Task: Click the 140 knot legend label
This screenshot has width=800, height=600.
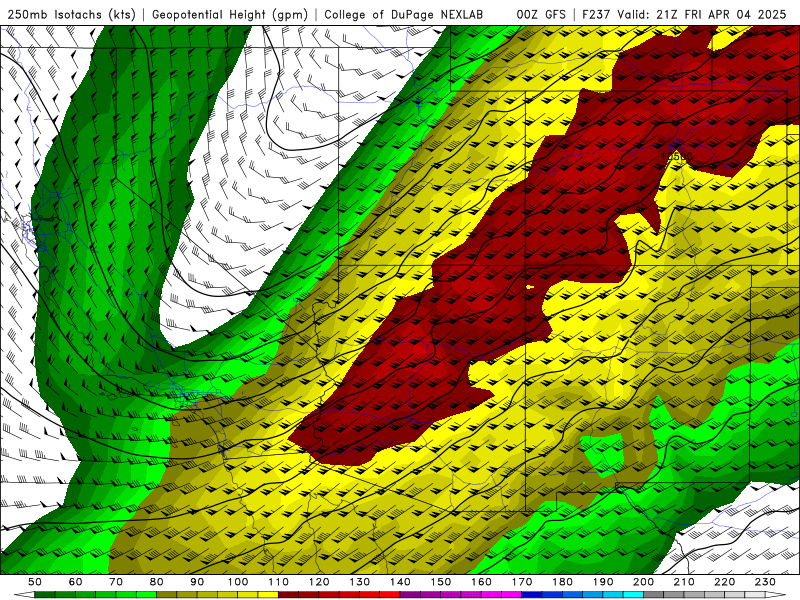Action: tap(400, 582)
